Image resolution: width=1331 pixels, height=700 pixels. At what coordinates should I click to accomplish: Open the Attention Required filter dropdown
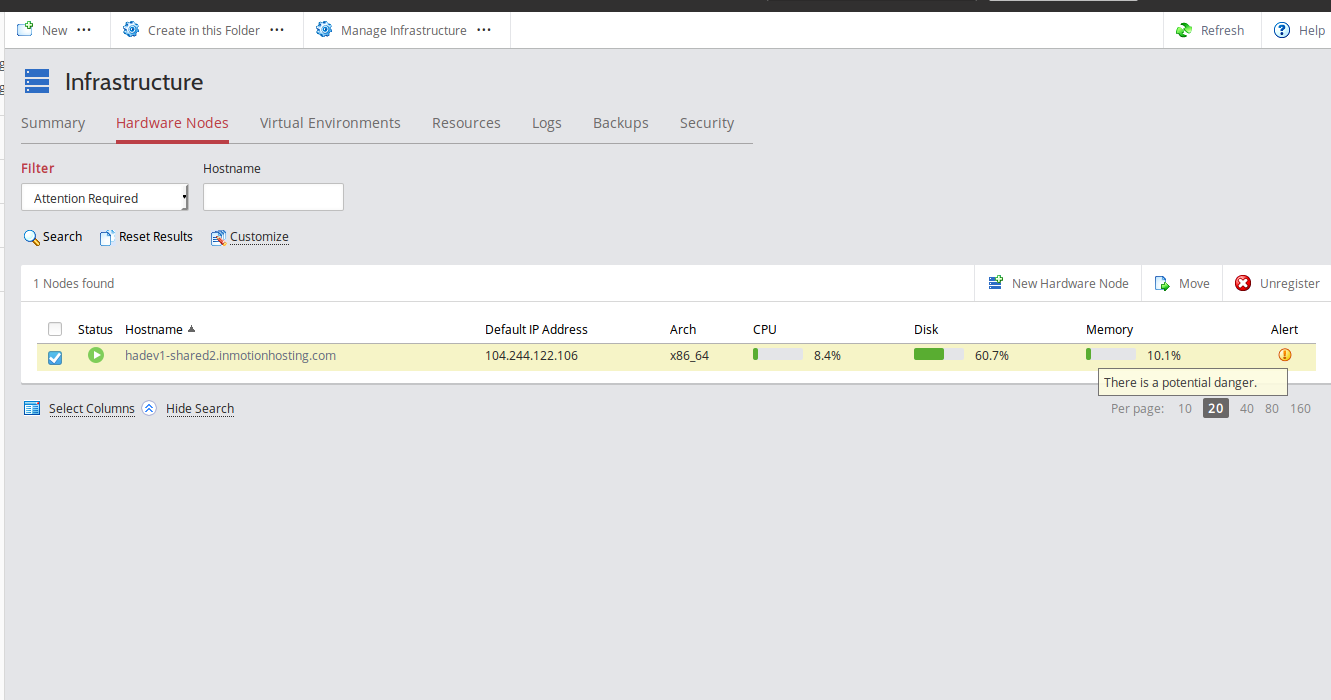point(105,198)
